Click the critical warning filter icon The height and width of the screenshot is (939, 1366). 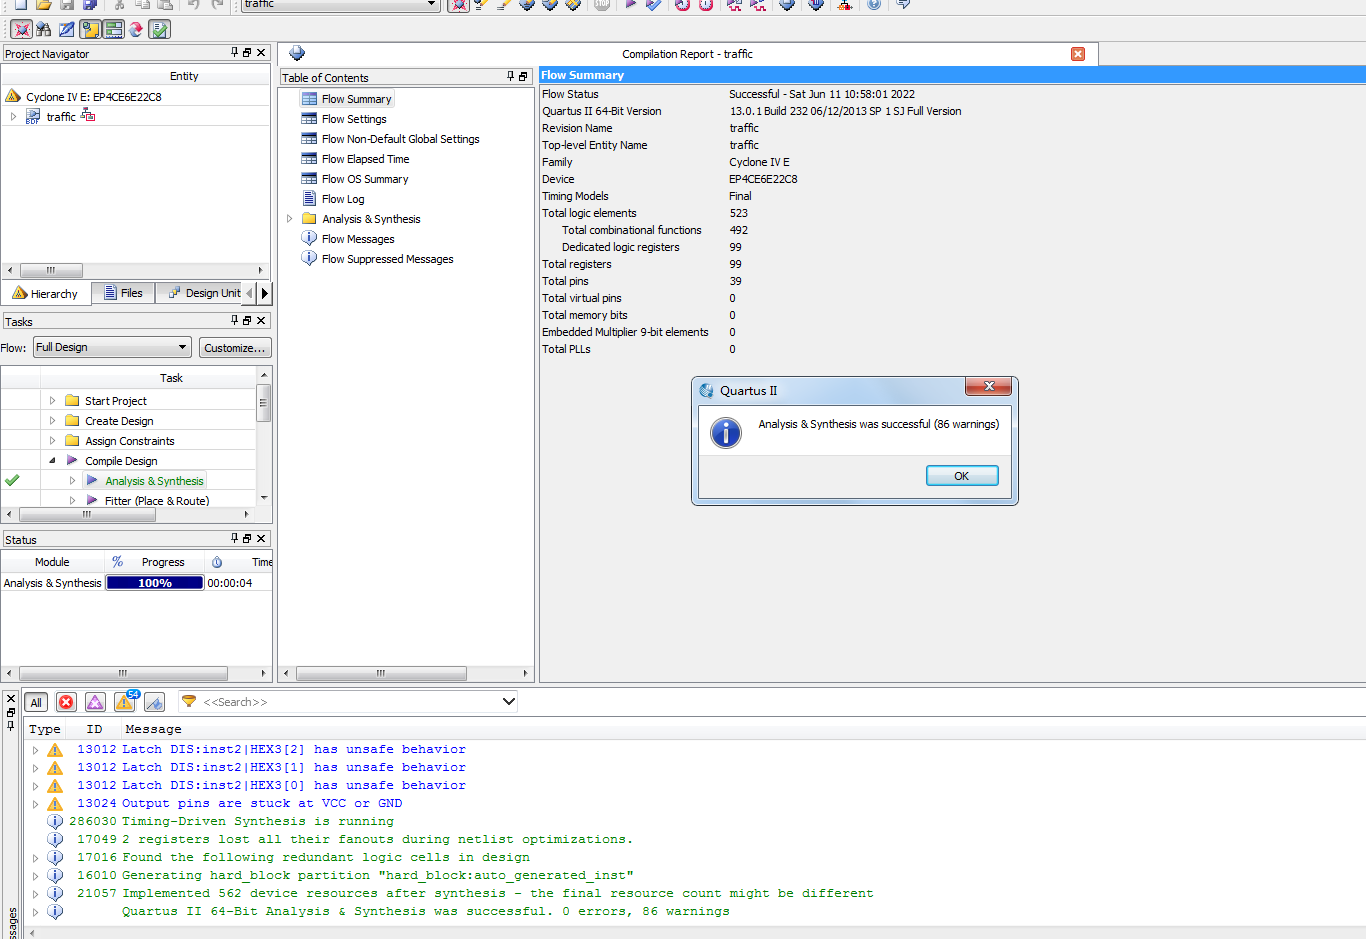tap(95, 702)
